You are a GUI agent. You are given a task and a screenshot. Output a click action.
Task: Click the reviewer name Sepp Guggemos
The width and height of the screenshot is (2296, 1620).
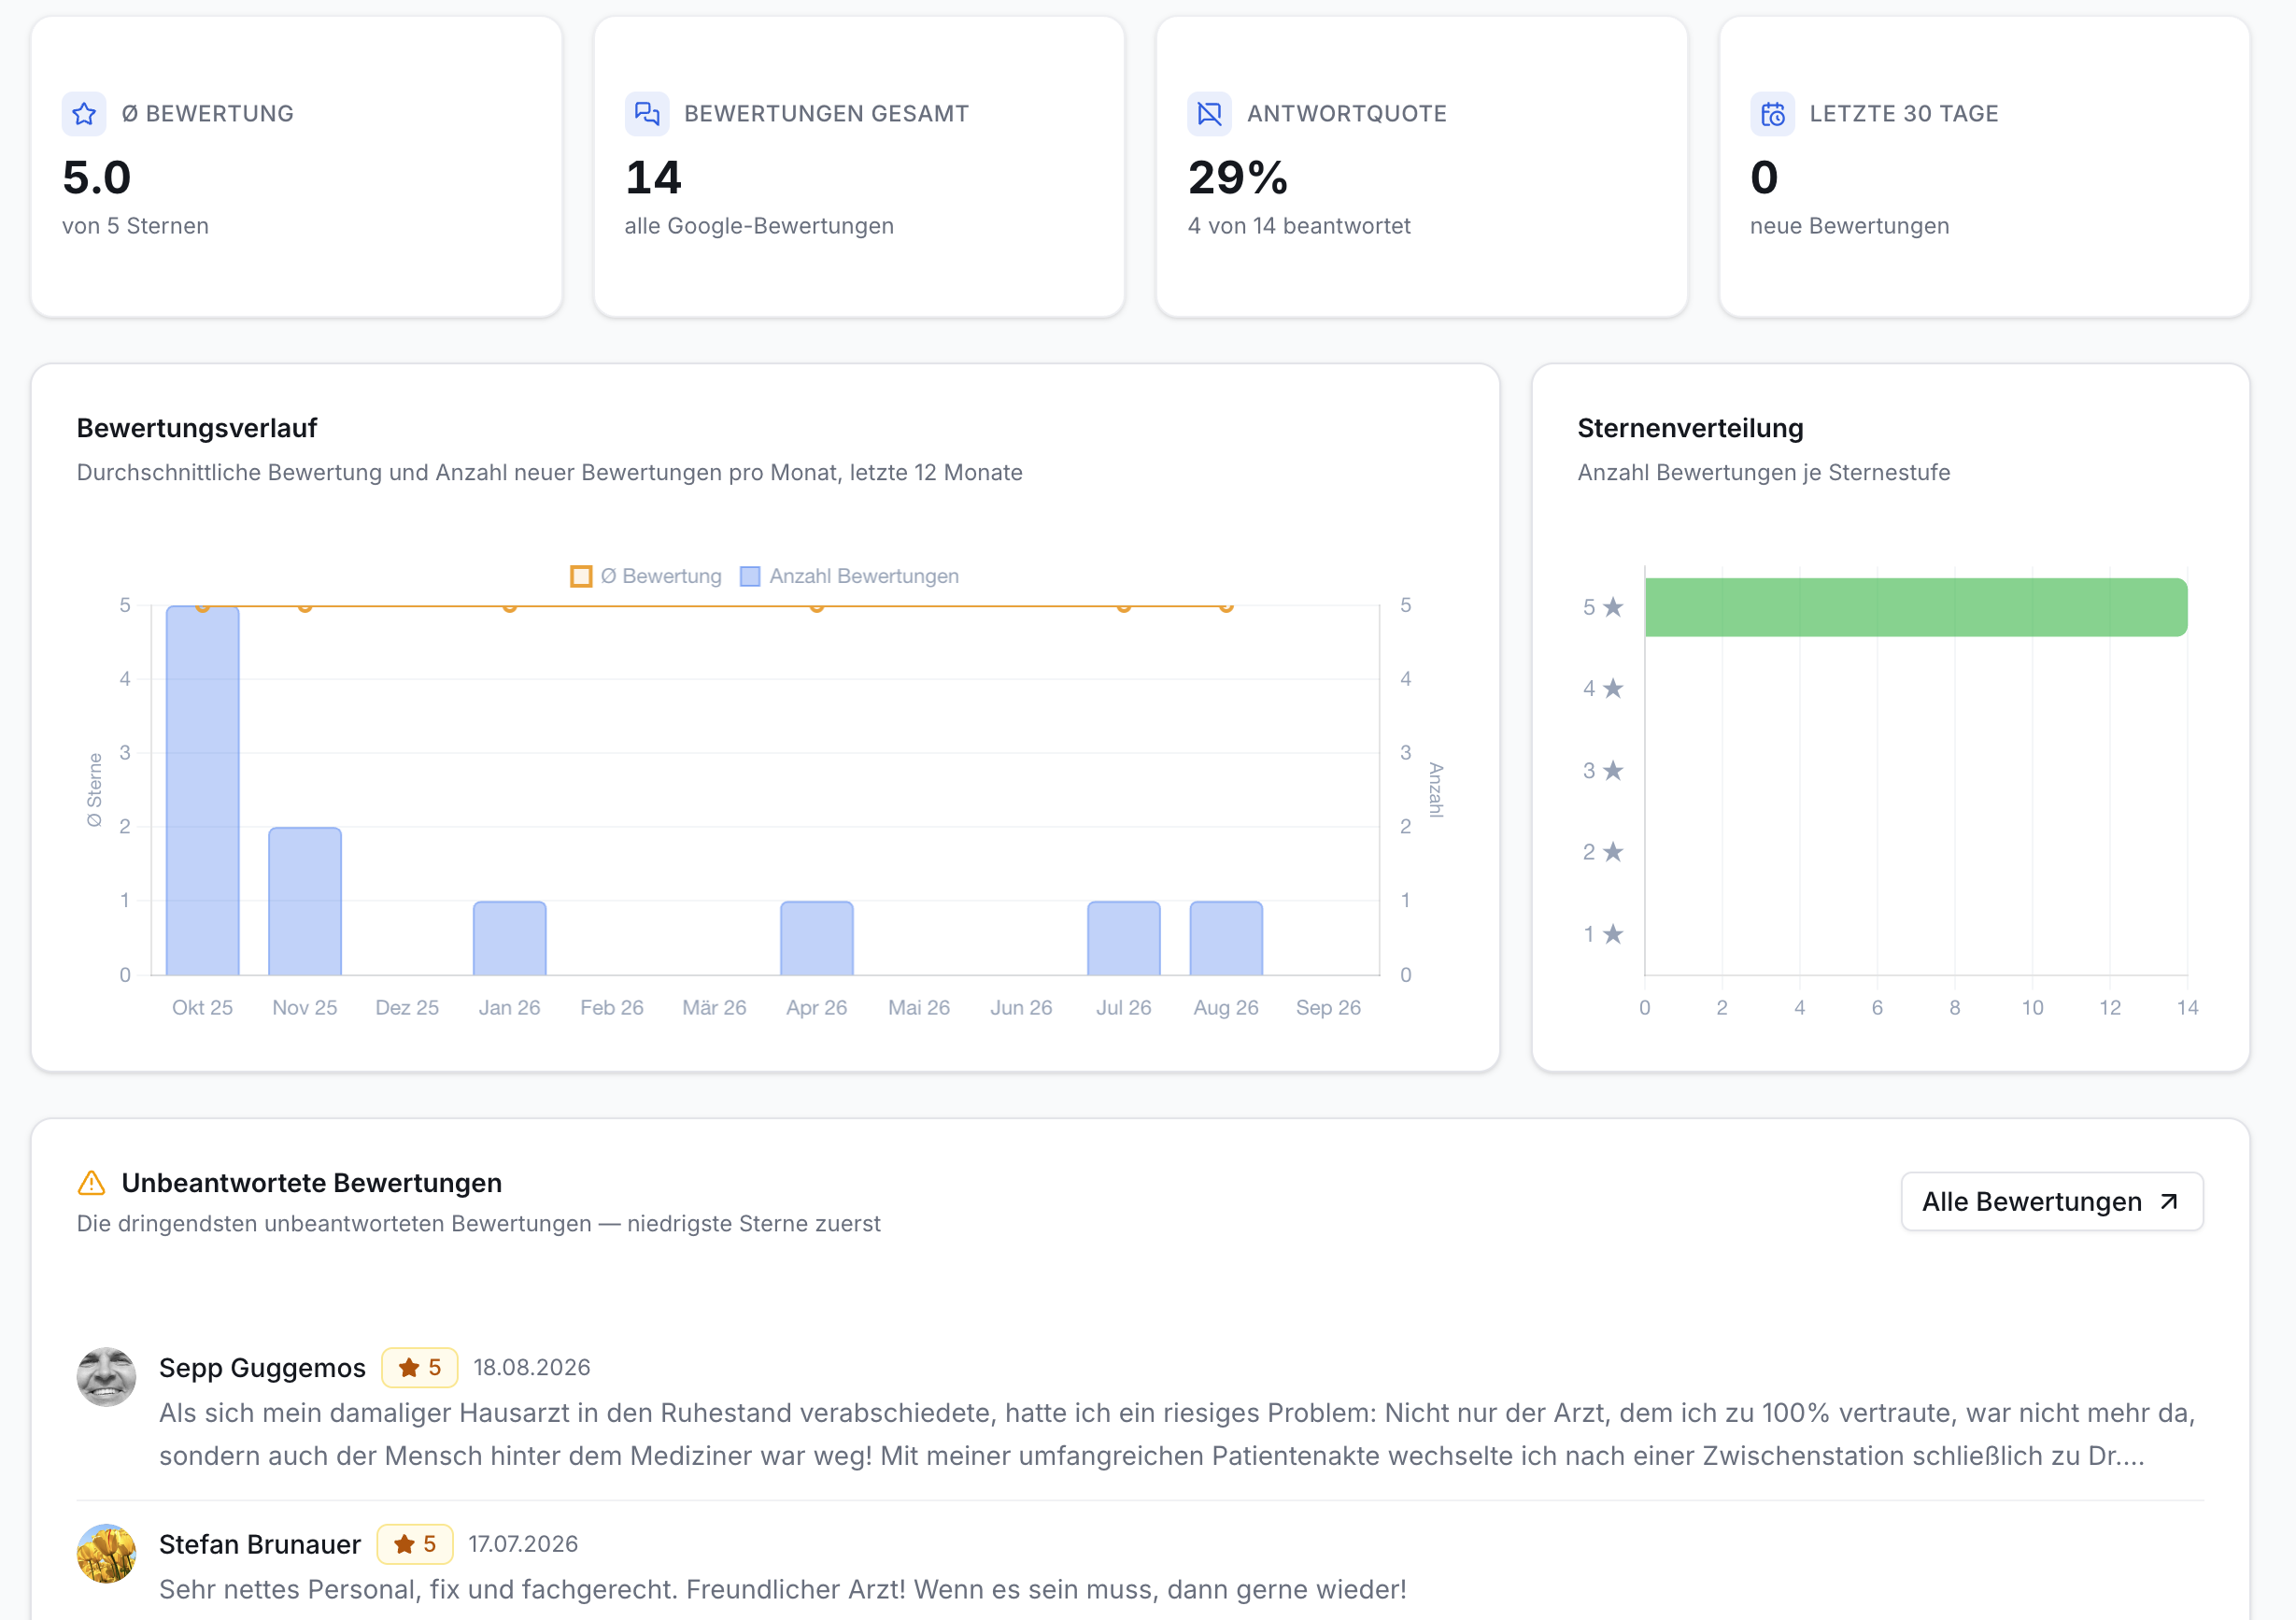[262, 1367]
